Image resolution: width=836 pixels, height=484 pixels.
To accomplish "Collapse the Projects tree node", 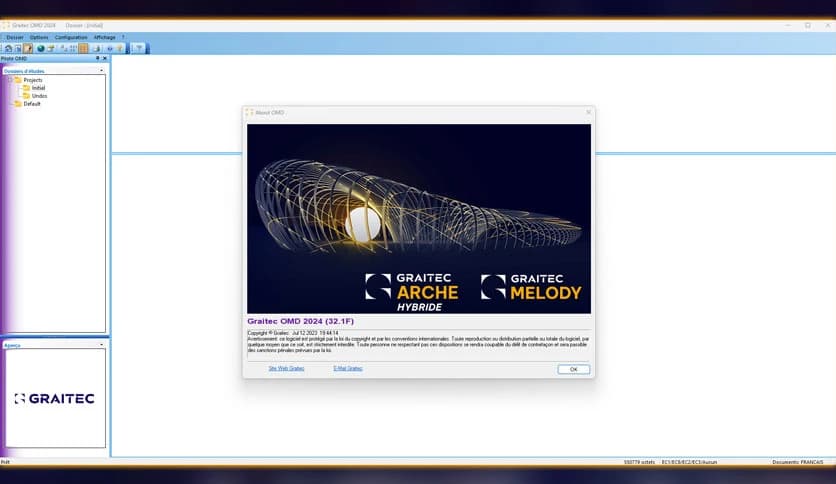I will pyautogui.click(x=10, y=80).
